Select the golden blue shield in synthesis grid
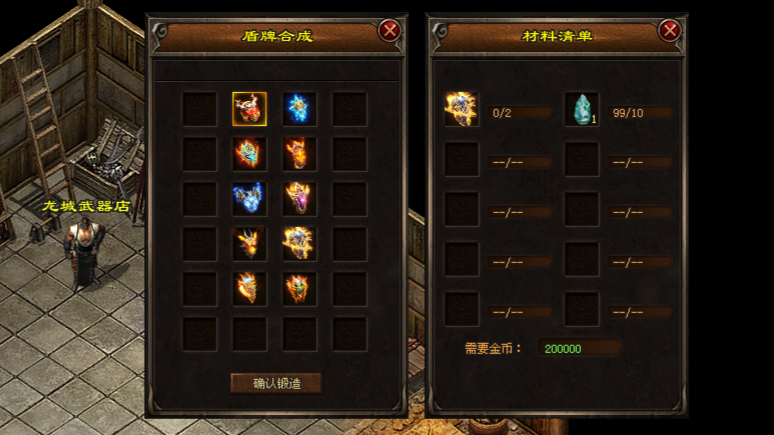The width and height of the screenshot is (774, 435). click(300, 244)
